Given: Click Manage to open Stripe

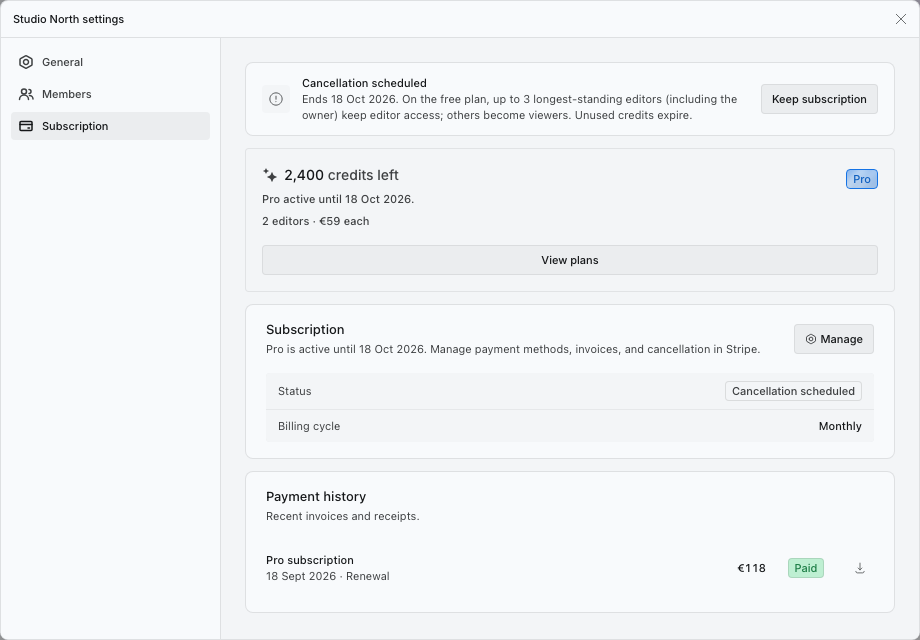Looking at the screenshot, I should (x=834, y=339).
